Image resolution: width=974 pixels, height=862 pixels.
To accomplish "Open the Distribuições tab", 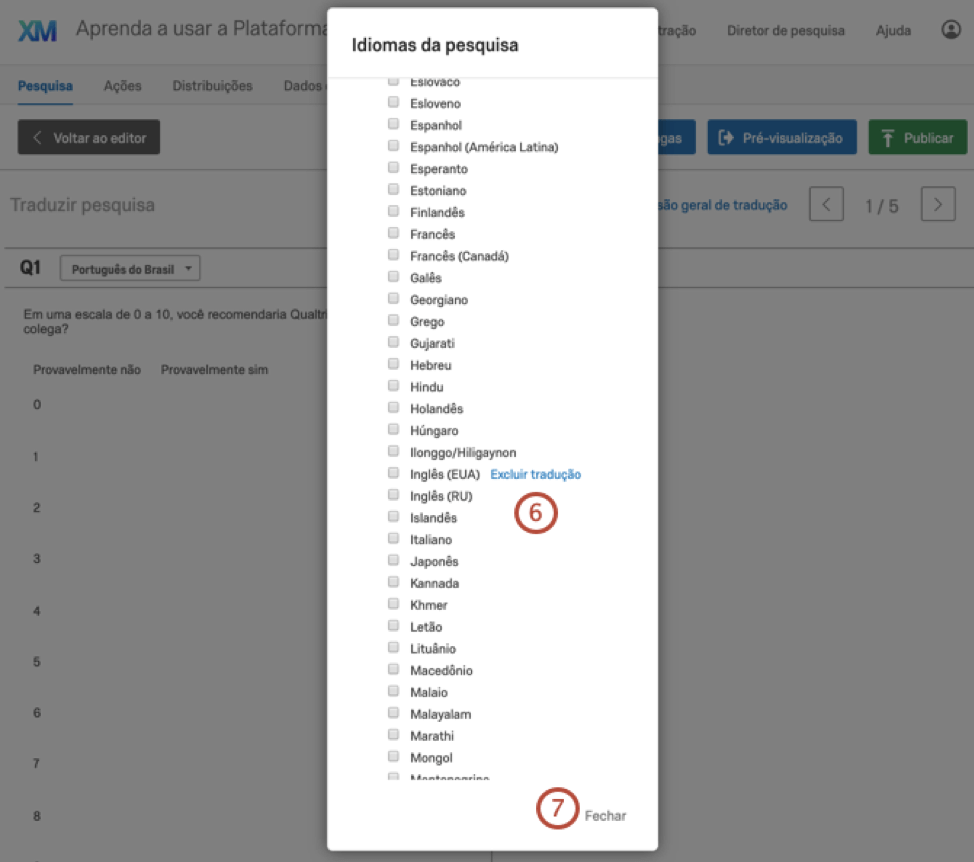I will [x=212, y=86].
